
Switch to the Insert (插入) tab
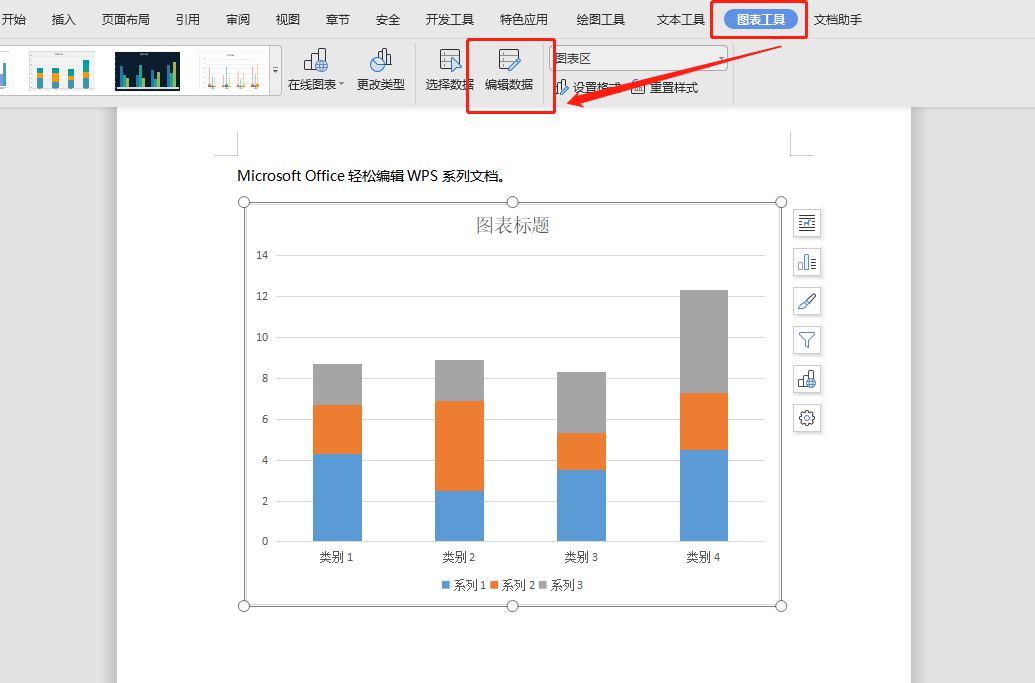click(x=64, y=20)
